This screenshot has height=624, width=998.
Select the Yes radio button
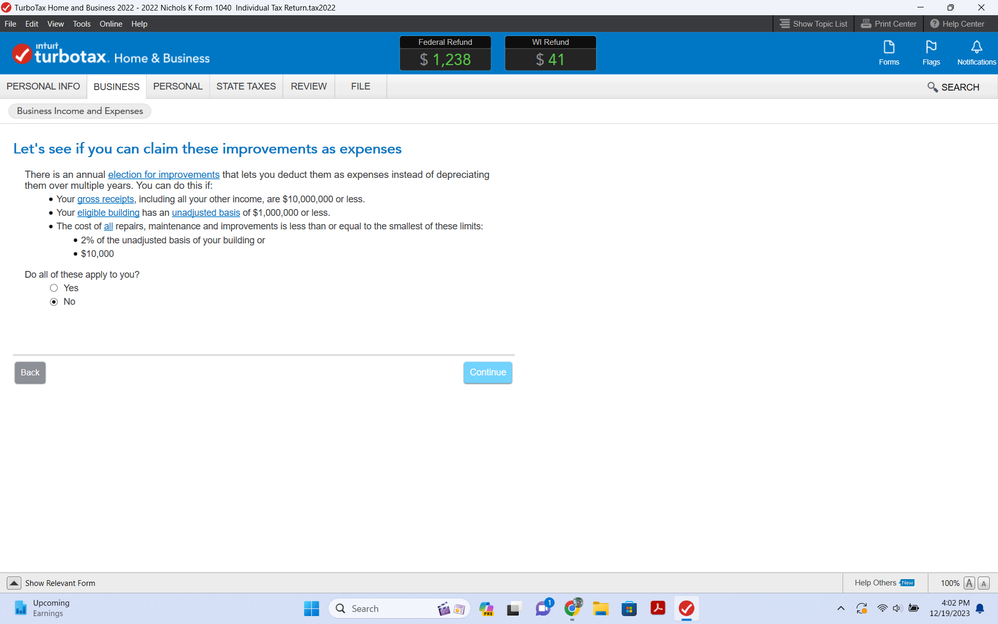(x=54, y=288)
